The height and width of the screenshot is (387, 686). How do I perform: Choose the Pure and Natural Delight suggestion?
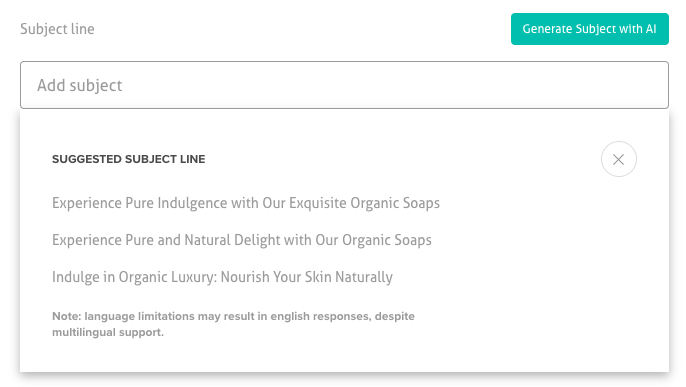242,240
